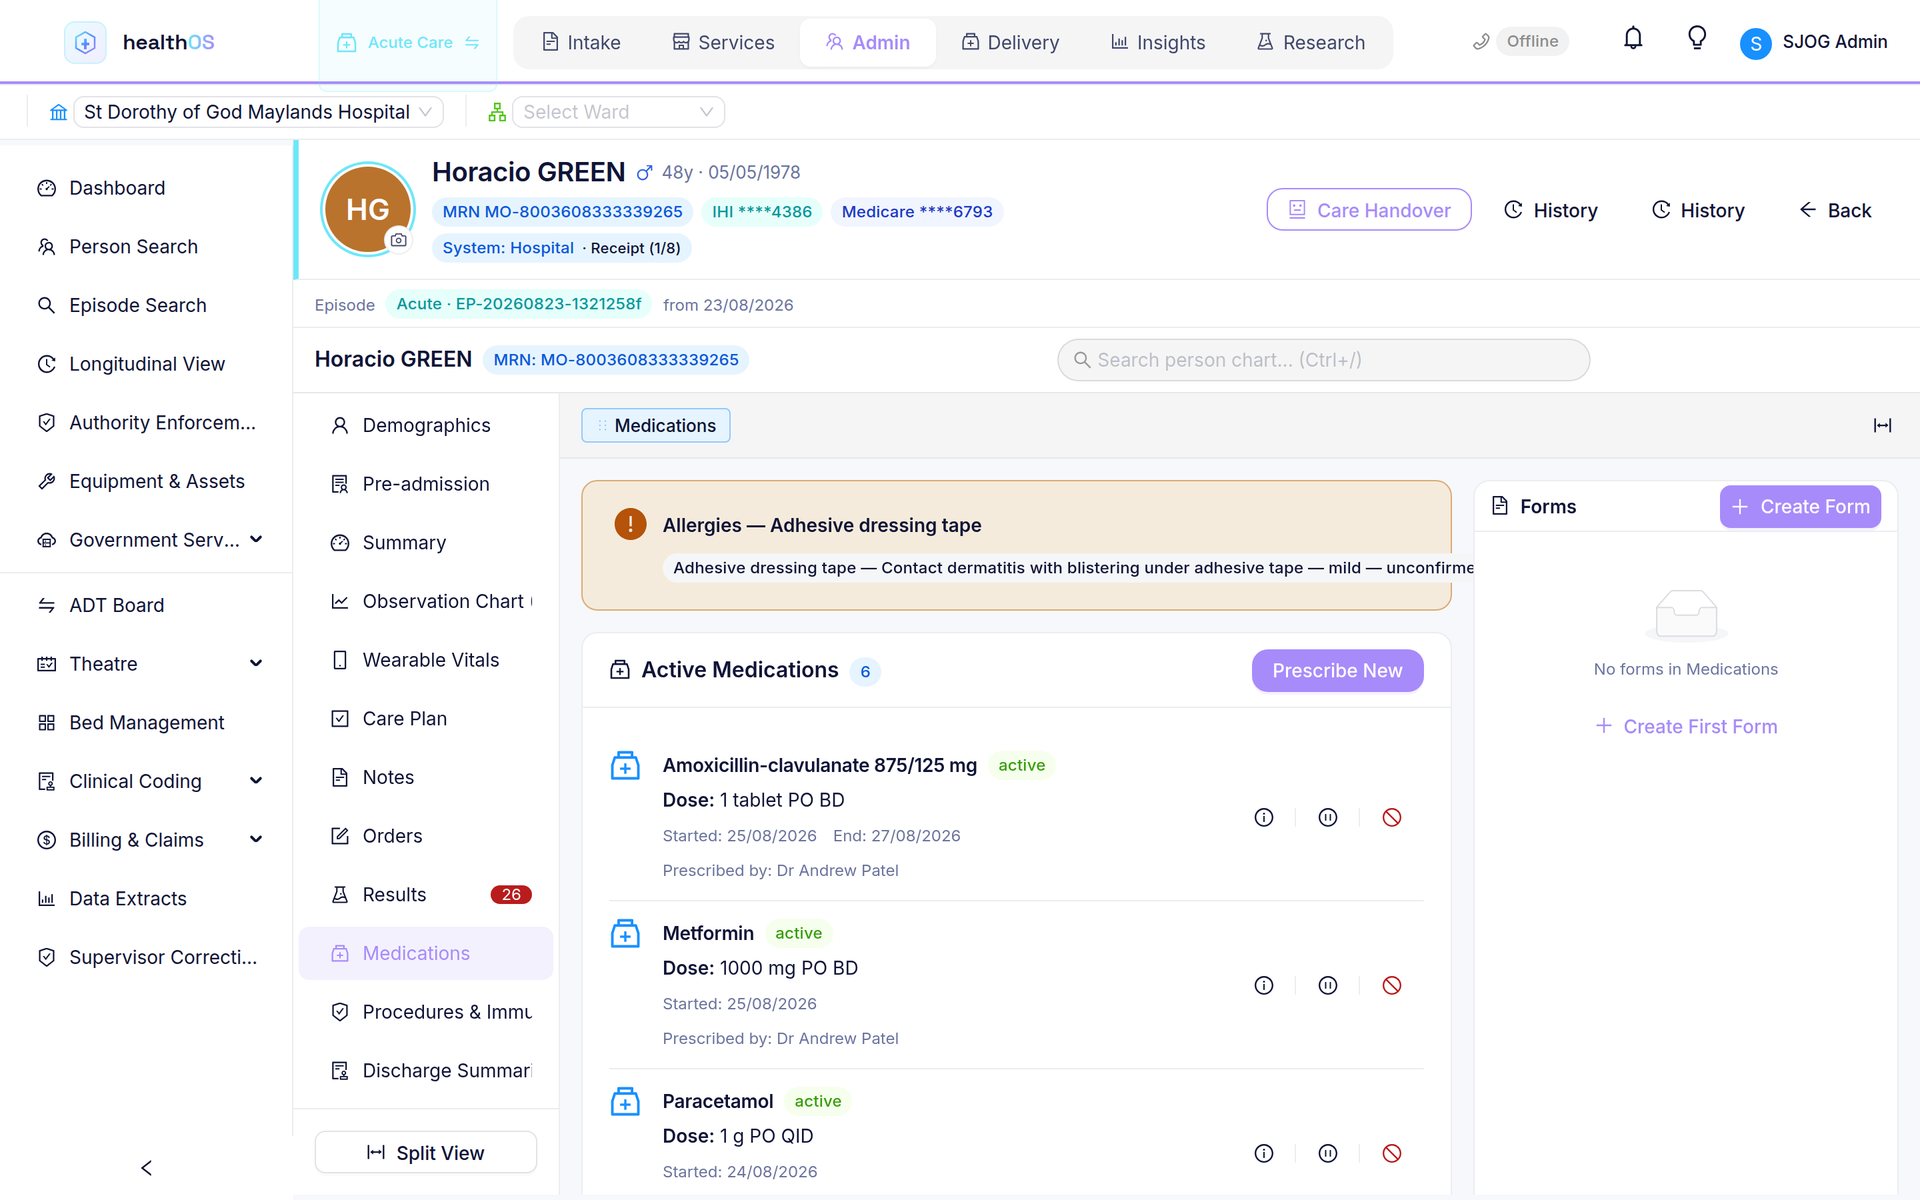Open the Observation Chart section

coord(428,601)
